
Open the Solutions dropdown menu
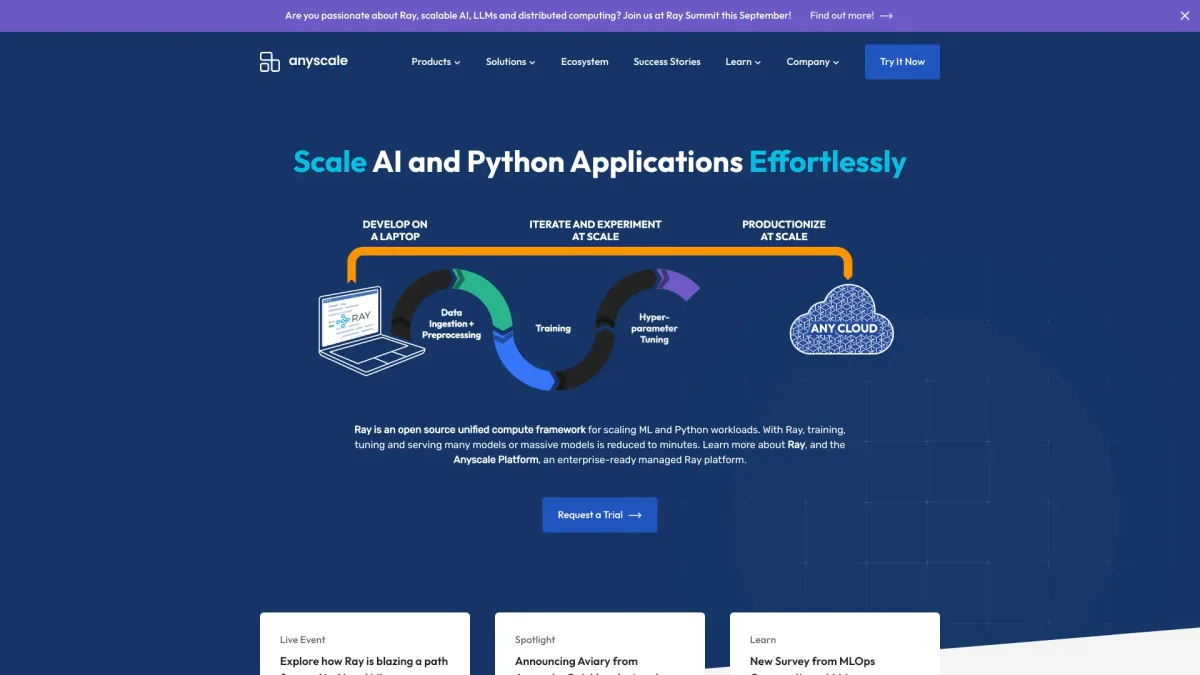click(x=510, y=62)
